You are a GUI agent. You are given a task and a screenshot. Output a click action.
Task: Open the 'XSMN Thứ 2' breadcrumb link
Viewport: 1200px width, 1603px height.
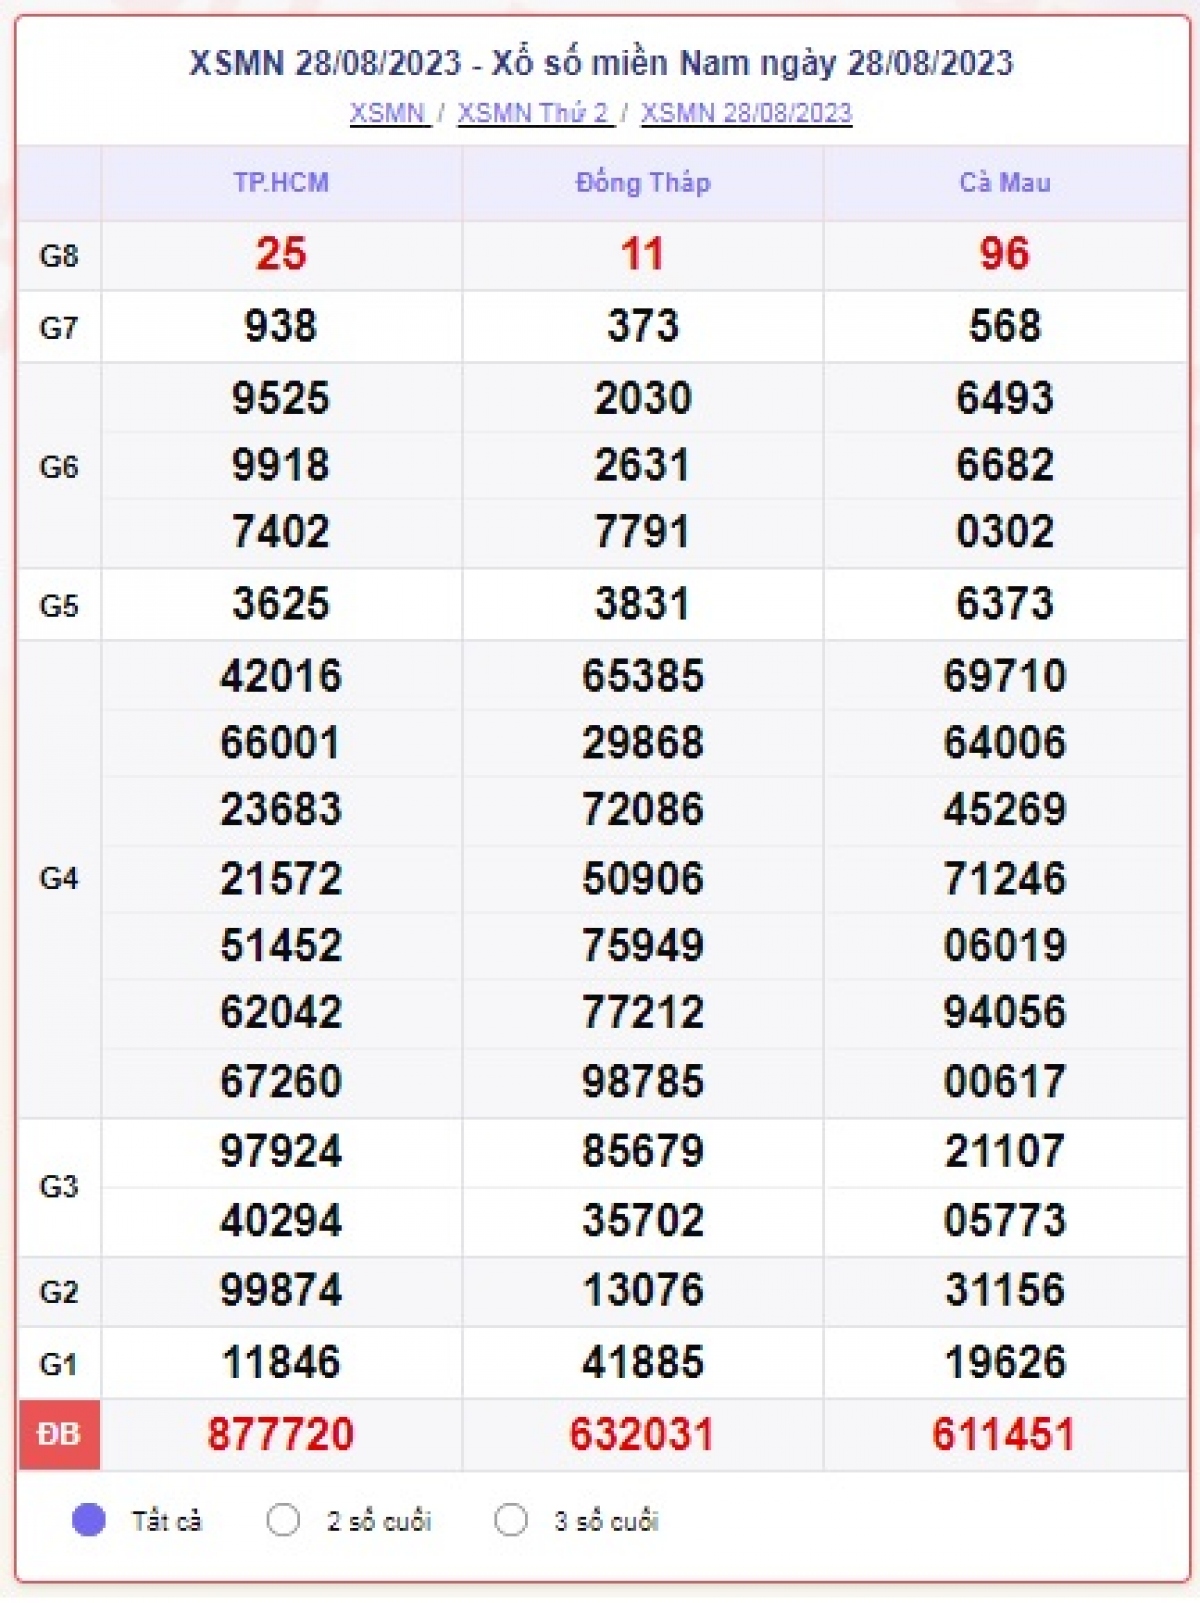(x=533, y=113)
